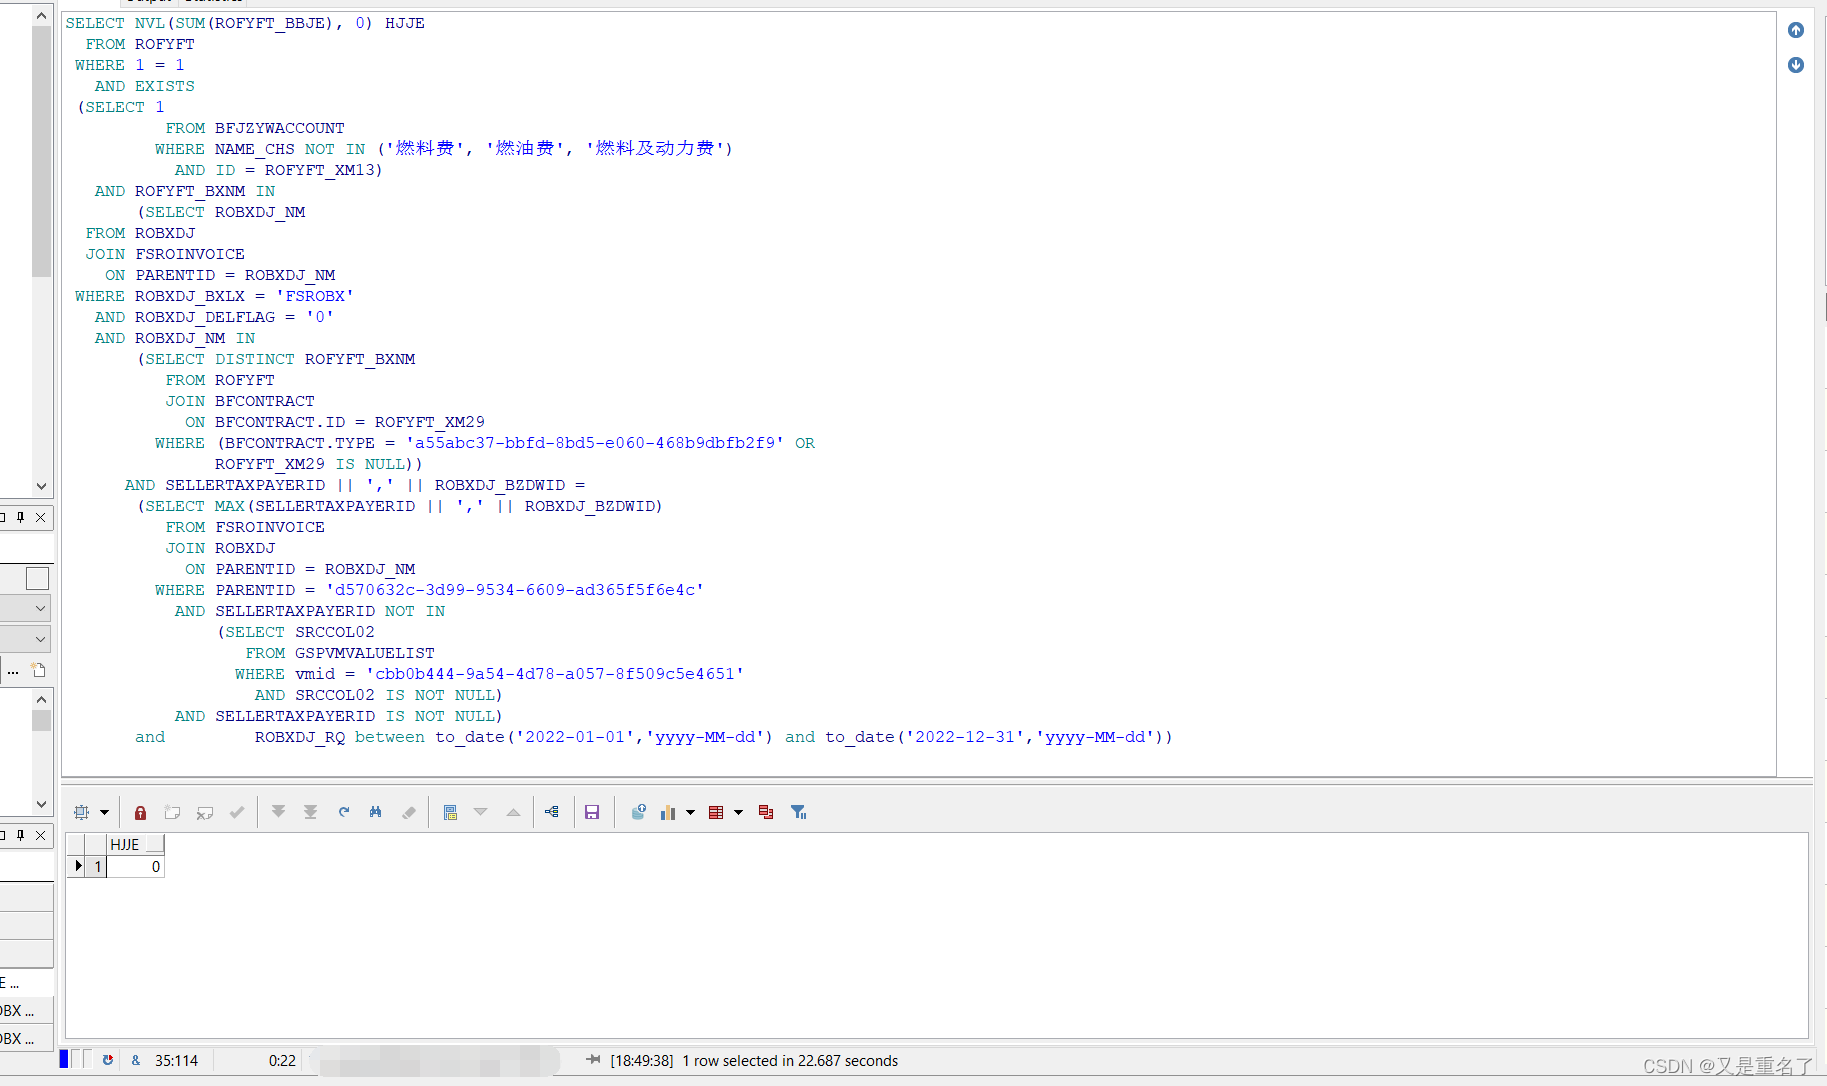Viewport: 1827px width, 1086px height.
Task: Click the blue progress indicator in status bar
Action: (x=64, y=1060)
